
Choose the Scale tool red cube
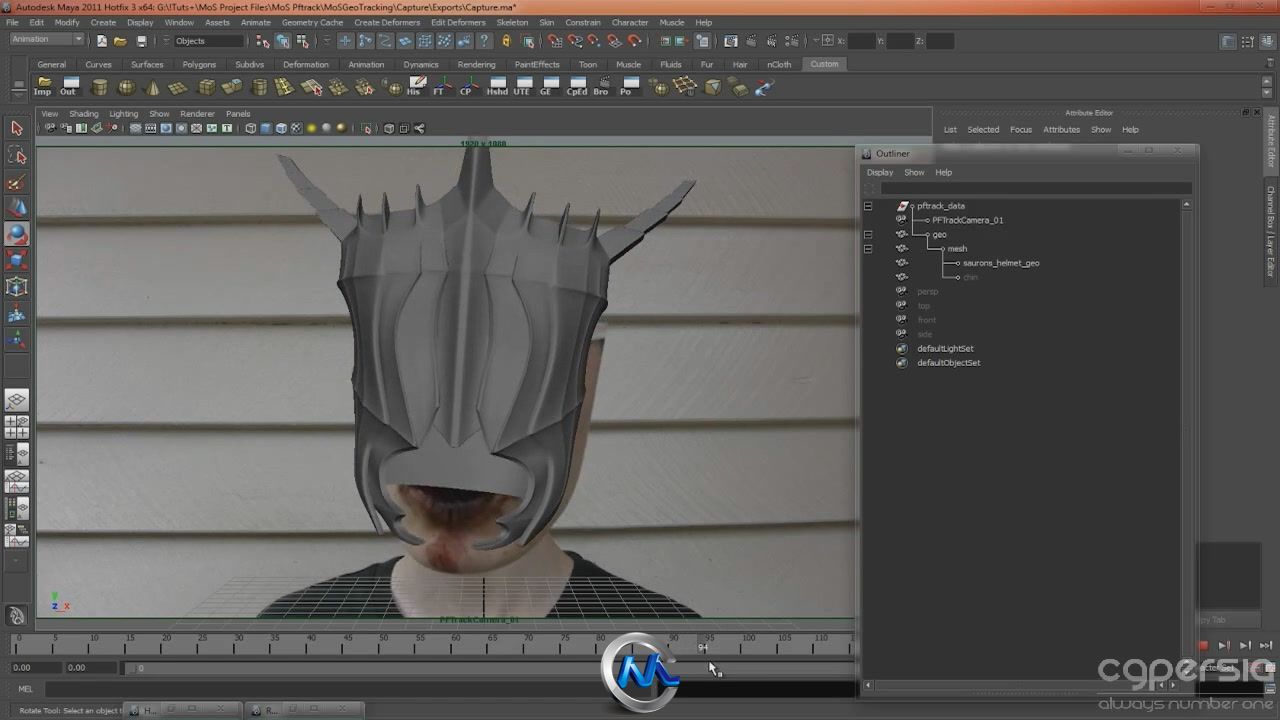coord(17,260)
